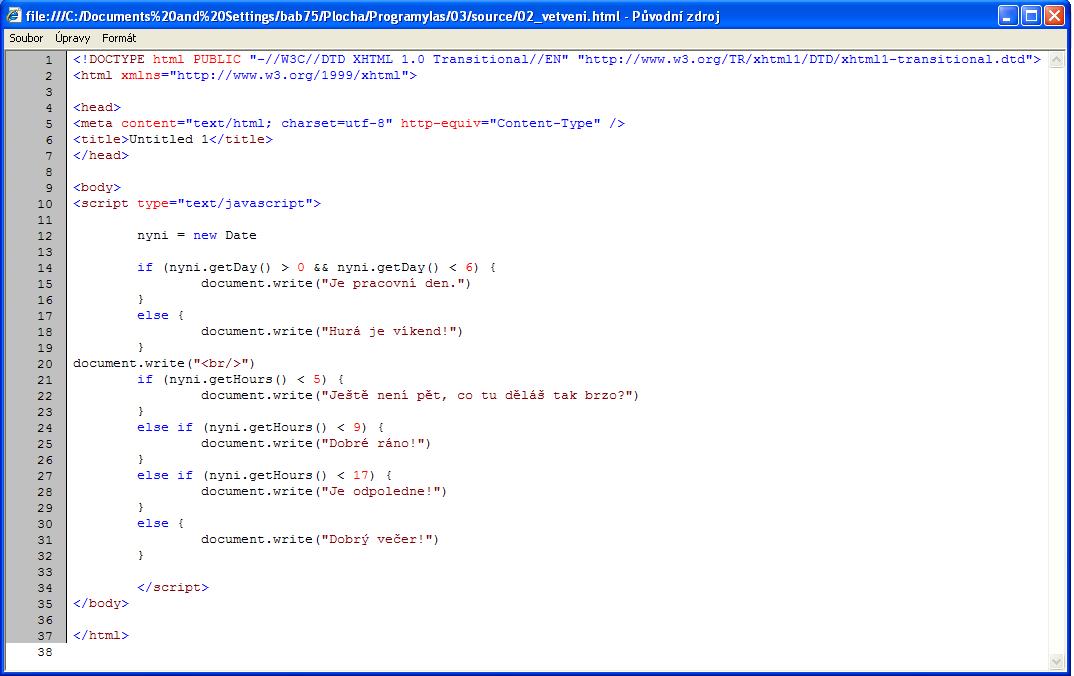
Task: Click the vertical scrollbar track
Action: click(x=1057, y=350)
